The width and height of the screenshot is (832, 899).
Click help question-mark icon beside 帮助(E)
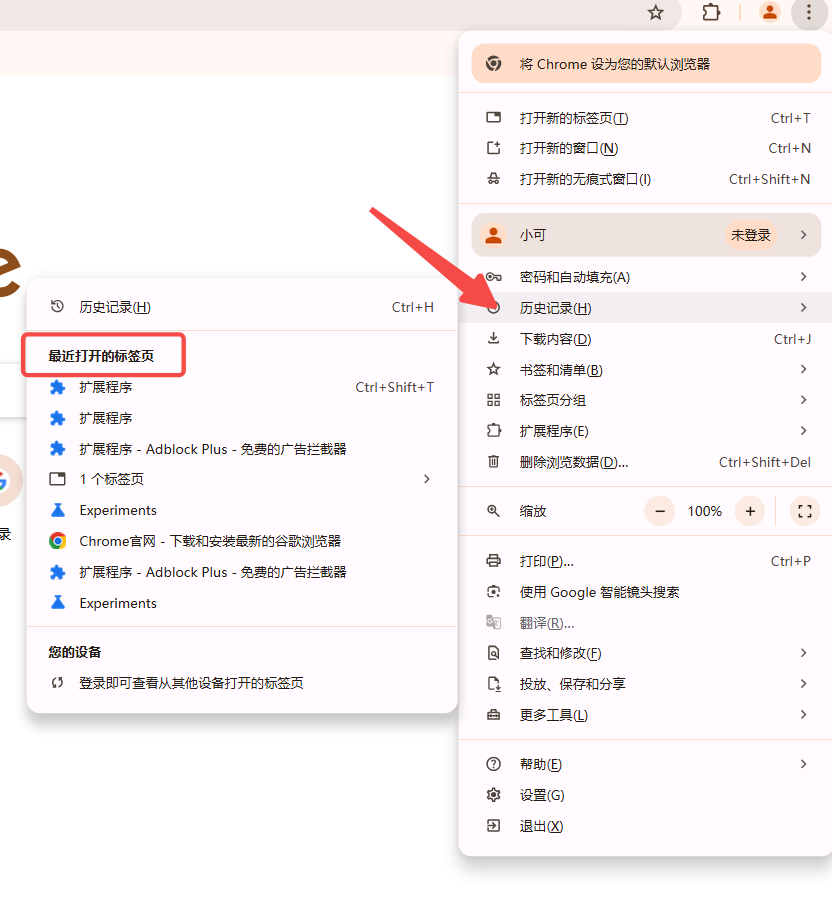coord(493,764)
